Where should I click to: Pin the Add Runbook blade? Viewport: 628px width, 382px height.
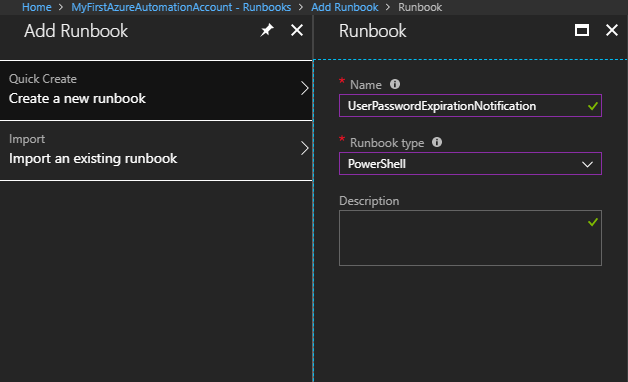pyautogui.click(x=267, y=30)
